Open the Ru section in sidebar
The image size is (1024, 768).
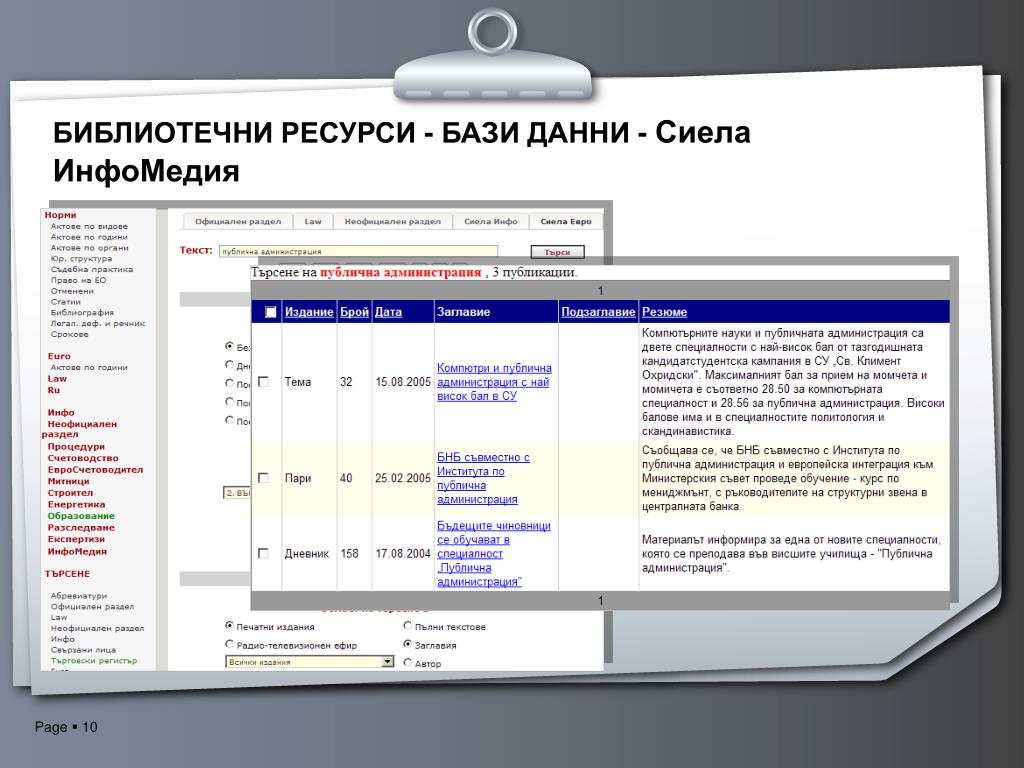(54, 390)
